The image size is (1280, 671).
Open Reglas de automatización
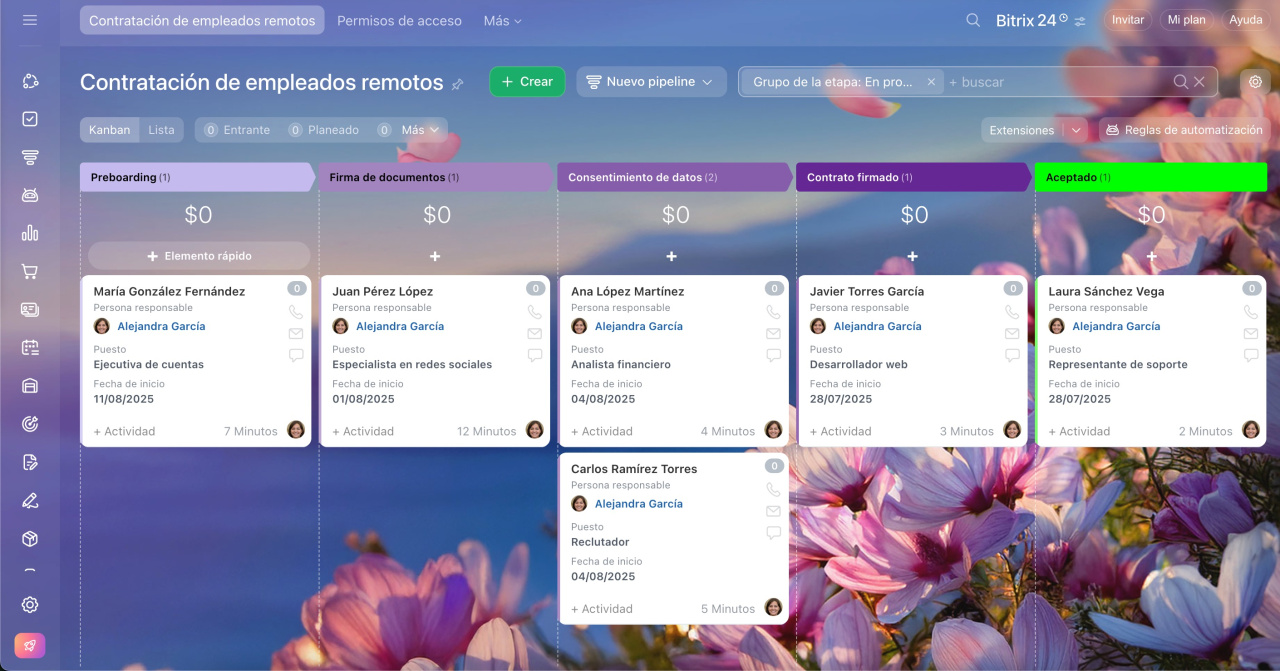pyautogui.click(x=1184, y=130)
